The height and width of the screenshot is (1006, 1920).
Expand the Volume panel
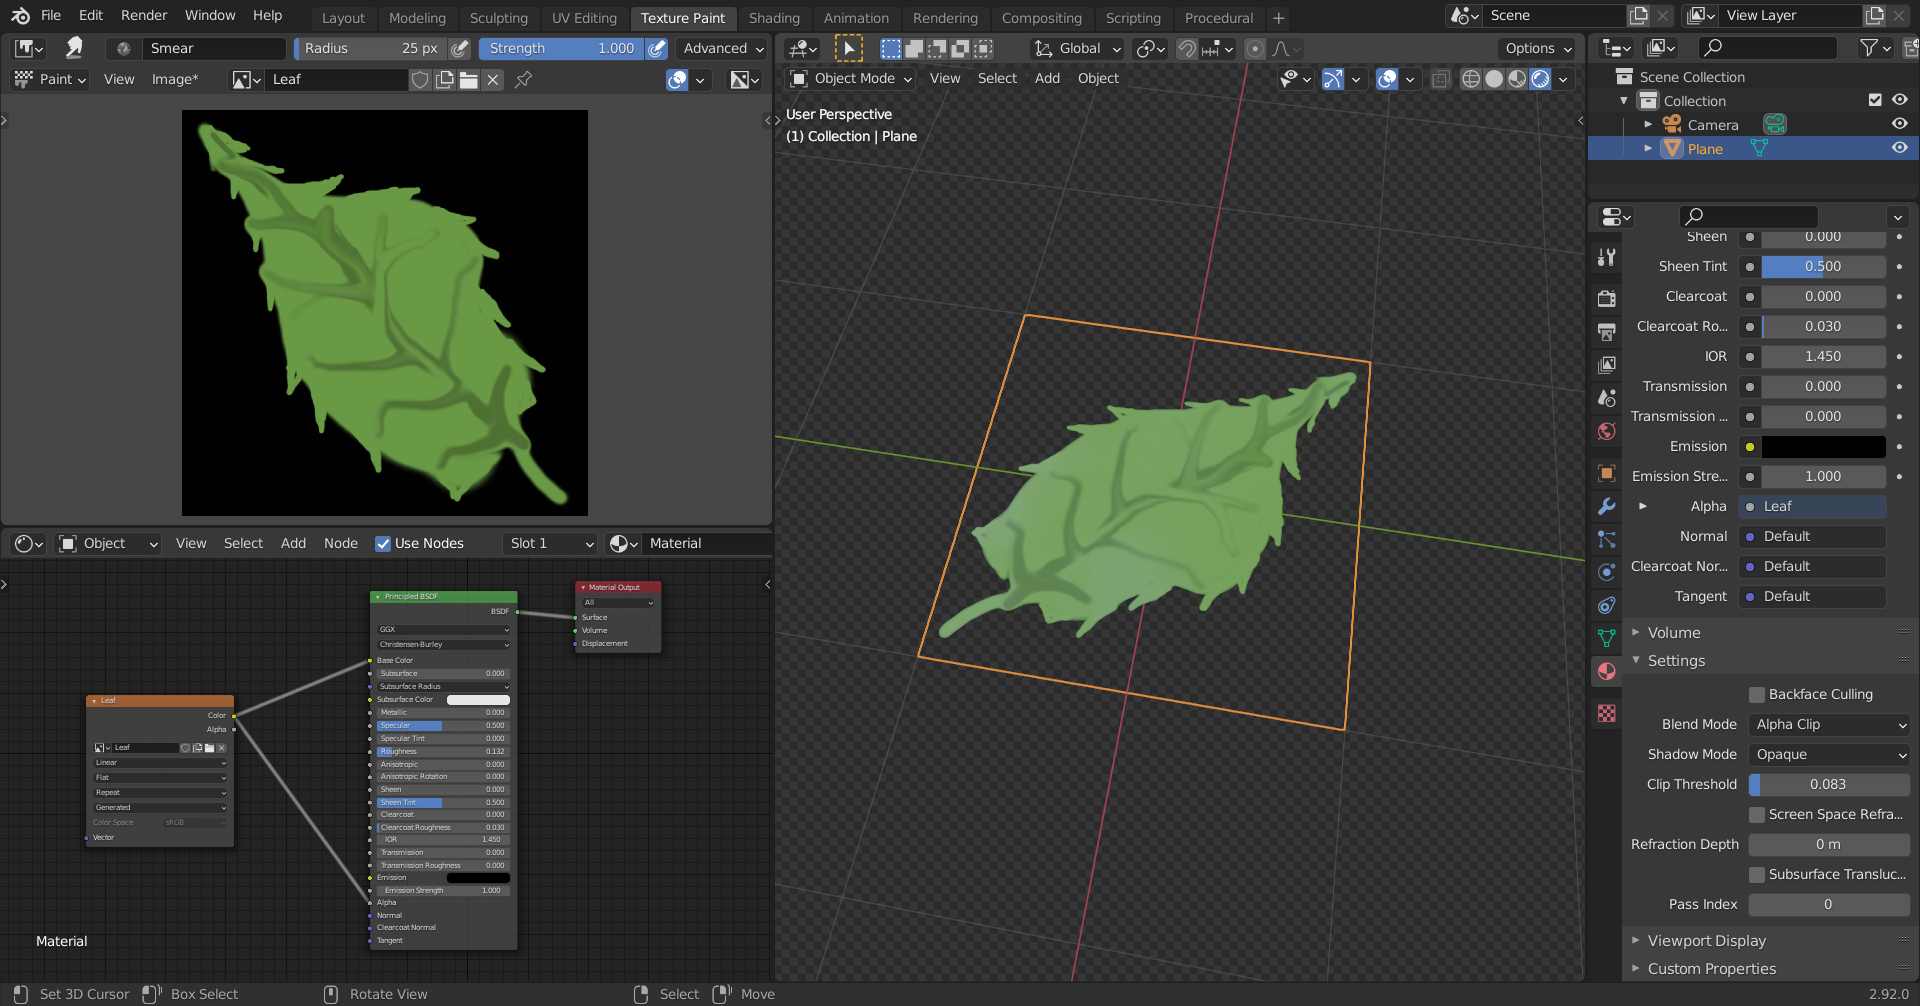tap(1674, 632)
